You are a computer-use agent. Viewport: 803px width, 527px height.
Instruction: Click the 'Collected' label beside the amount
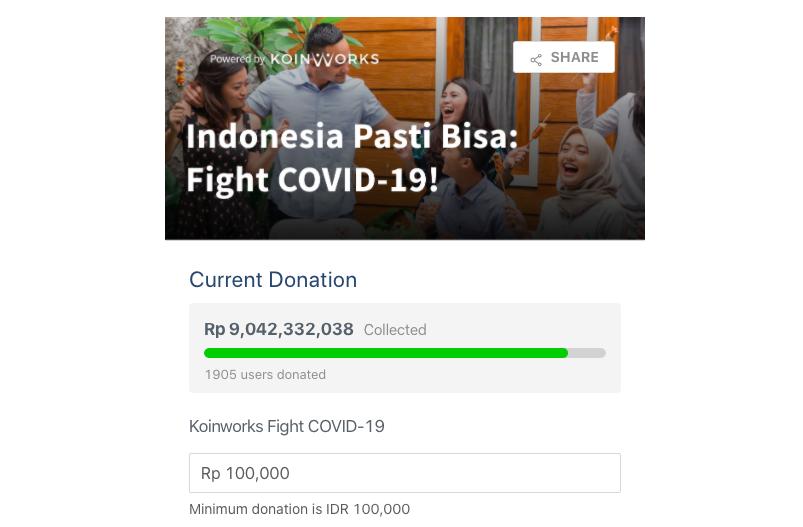pos(395,330)
